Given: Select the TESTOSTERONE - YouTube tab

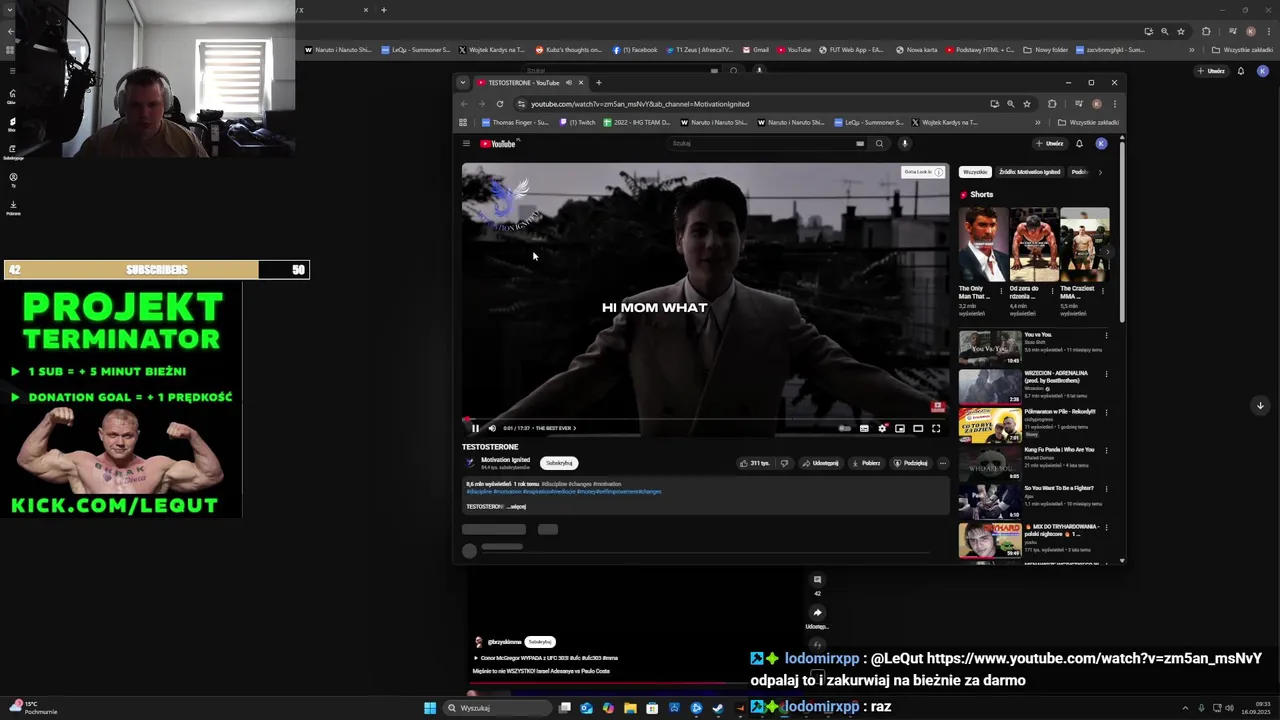Looking at the screenshot, I should click(530, 83).
